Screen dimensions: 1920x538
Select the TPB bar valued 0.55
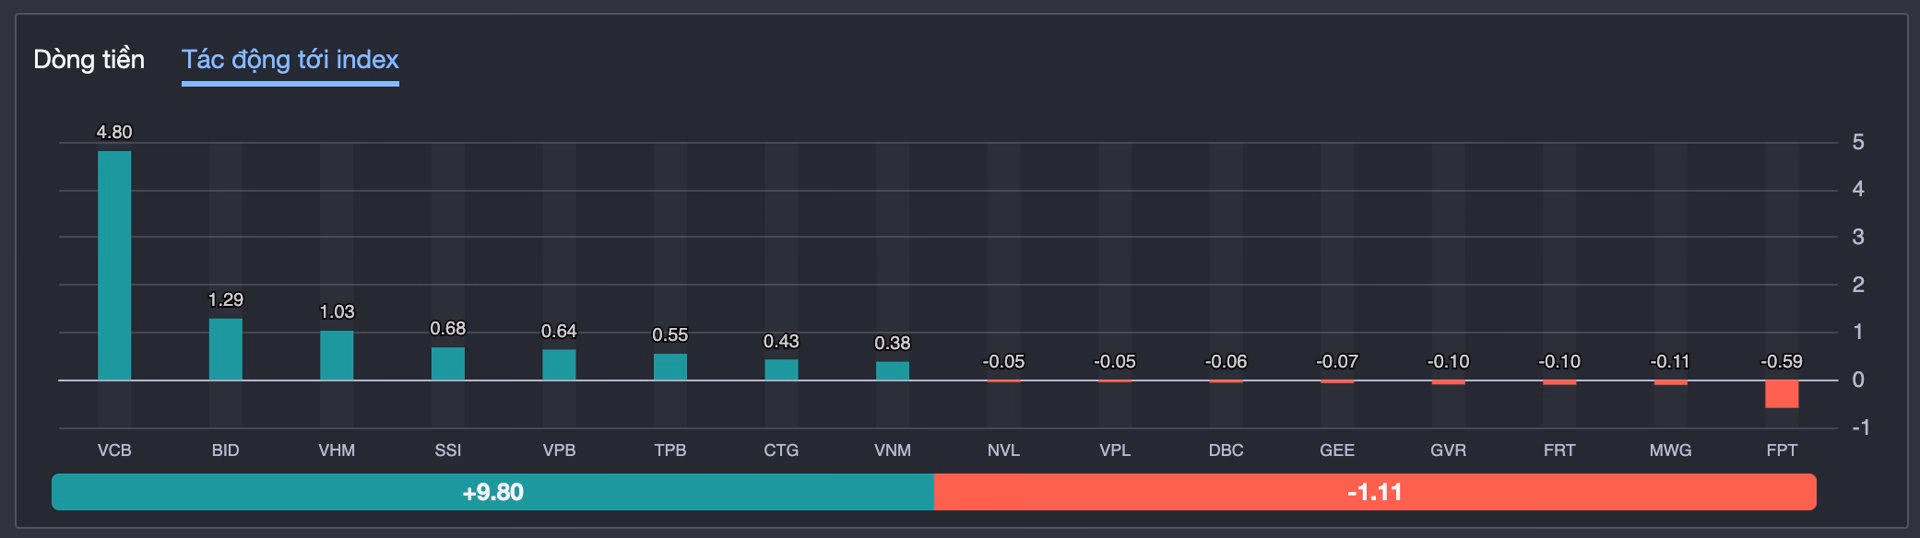[x=670, y=366]
